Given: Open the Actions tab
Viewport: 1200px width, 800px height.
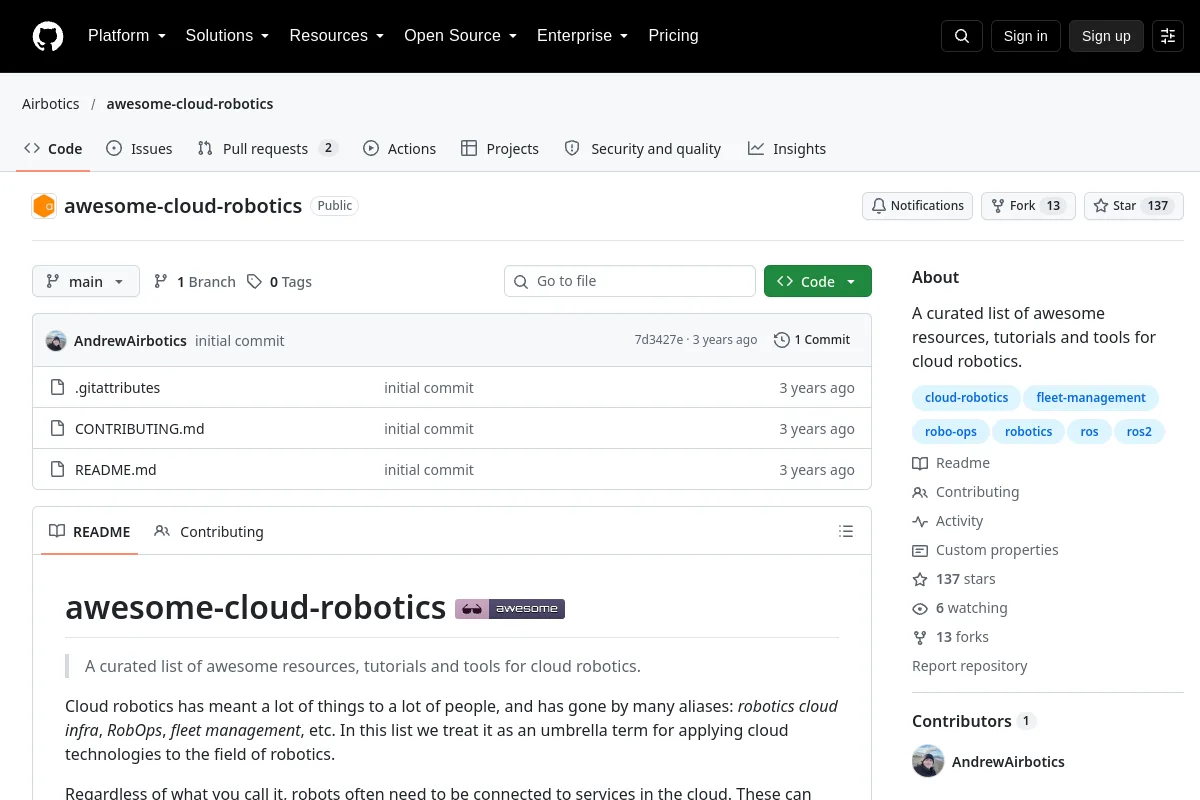Looking at the screenshot, I should coord(399,149).
